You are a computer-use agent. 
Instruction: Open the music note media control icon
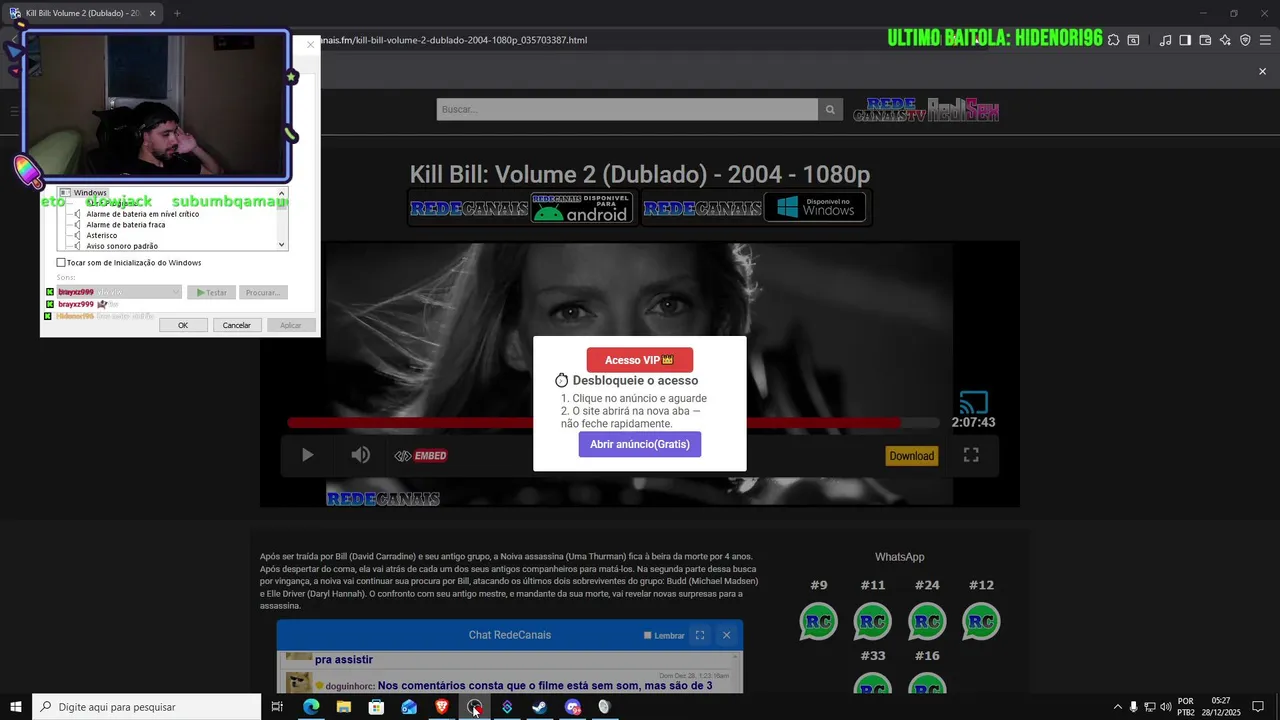pyautogui.click(x=1165, y=40)
